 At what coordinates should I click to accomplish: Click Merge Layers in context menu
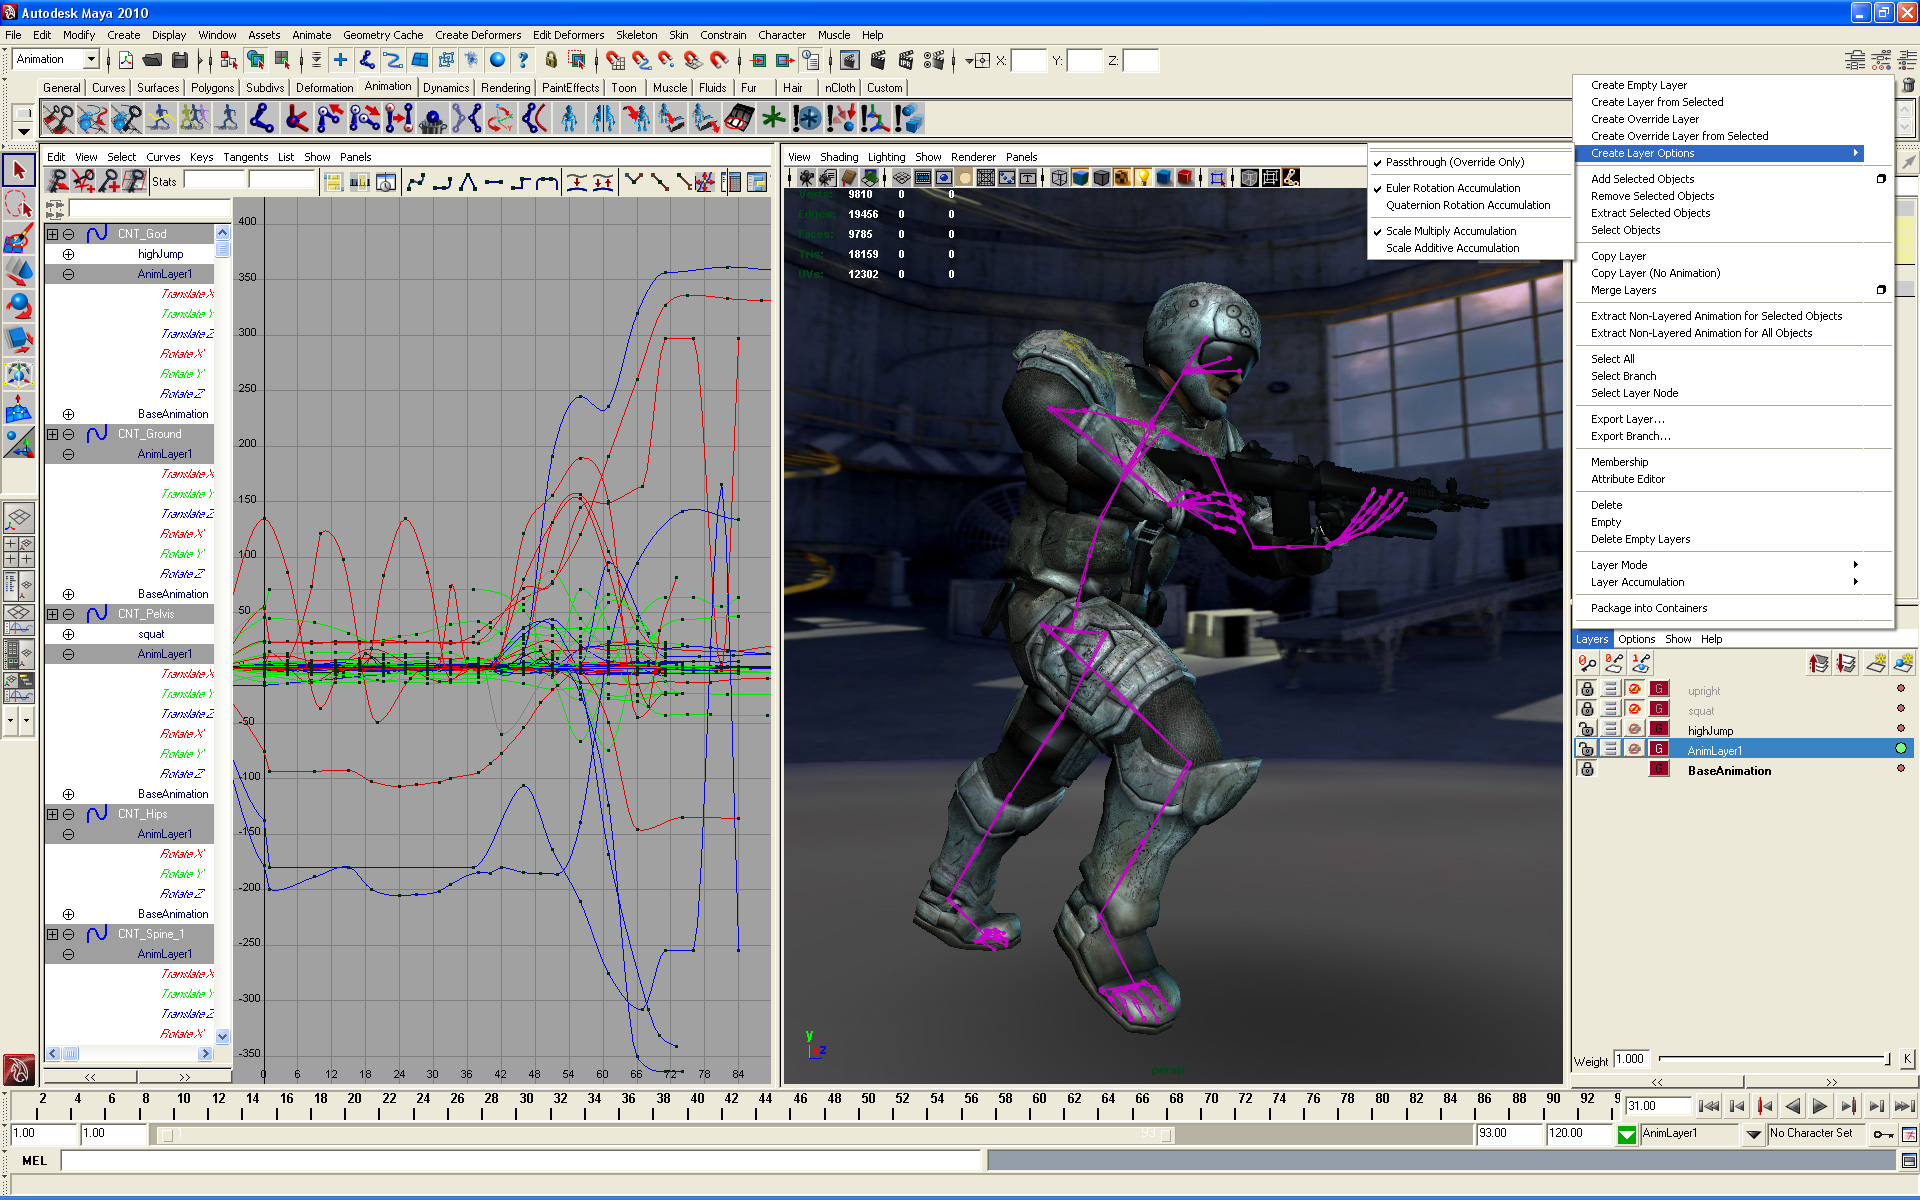[1623, 290]
